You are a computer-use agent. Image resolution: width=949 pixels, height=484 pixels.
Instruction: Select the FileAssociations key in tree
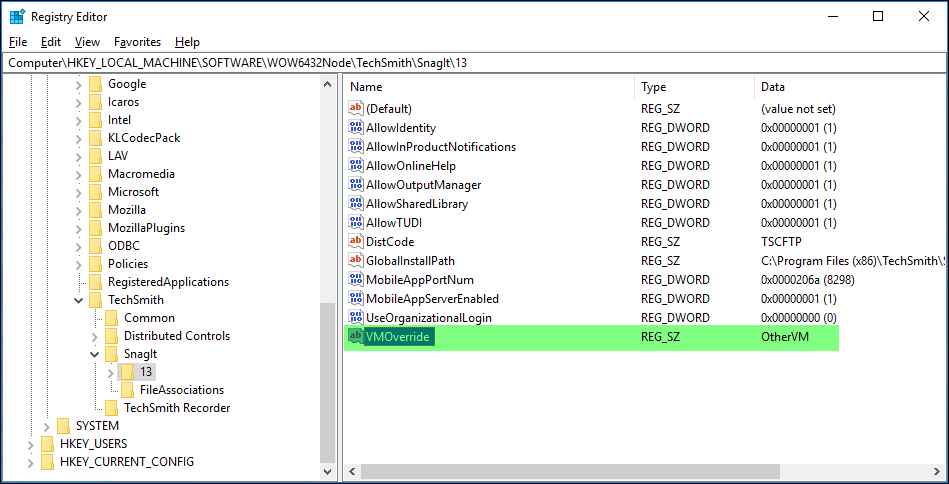point(181,390)
